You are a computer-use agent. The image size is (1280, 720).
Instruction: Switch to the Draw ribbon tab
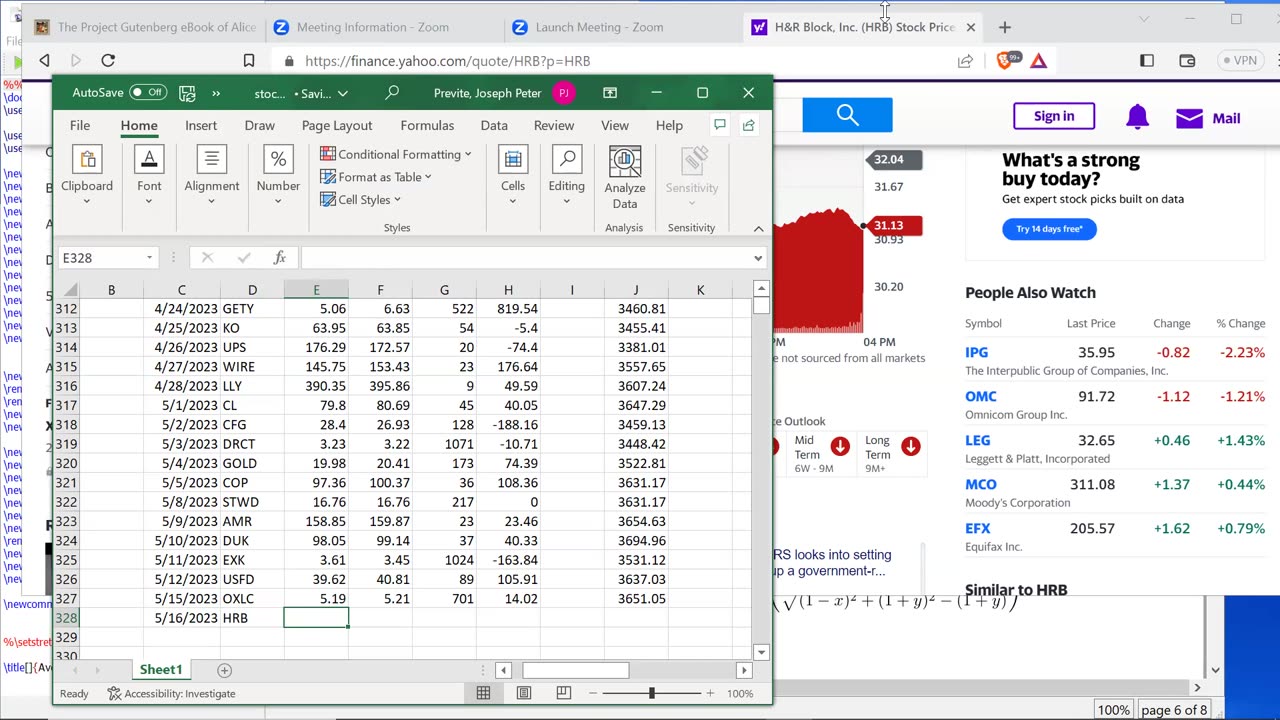260,125
